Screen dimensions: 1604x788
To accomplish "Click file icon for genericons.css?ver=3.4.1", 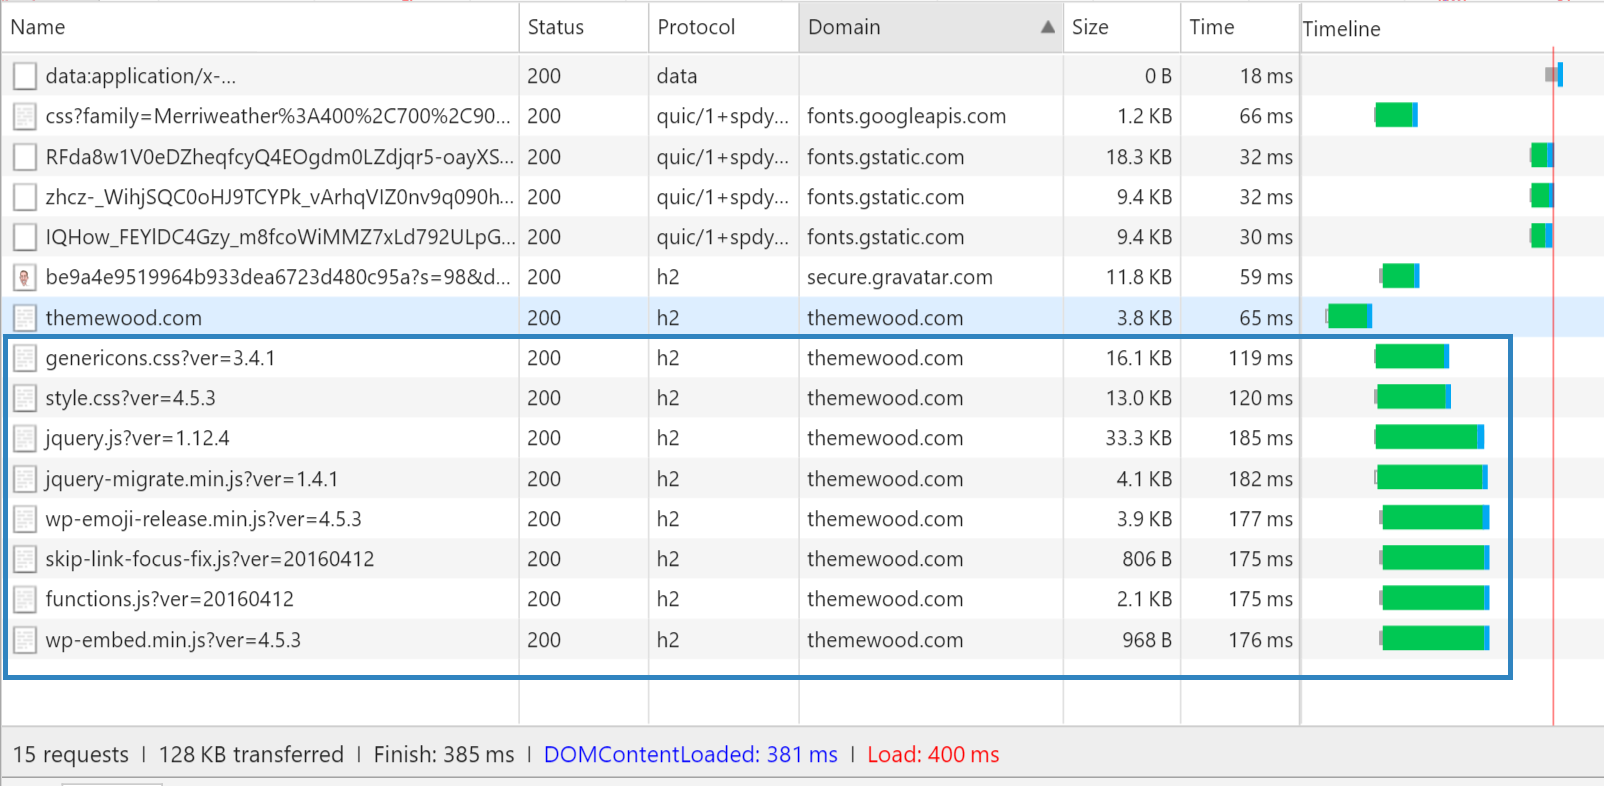I will pos(25,358).
